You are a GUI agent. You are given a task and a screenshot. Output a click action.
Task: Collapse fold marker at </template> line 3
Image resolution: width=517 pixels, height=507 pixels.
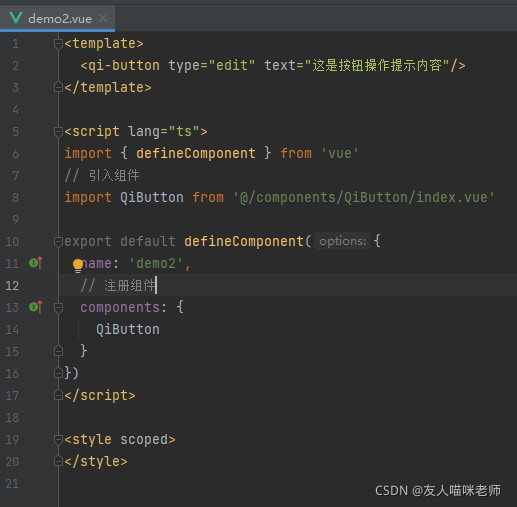pos(58,87)
